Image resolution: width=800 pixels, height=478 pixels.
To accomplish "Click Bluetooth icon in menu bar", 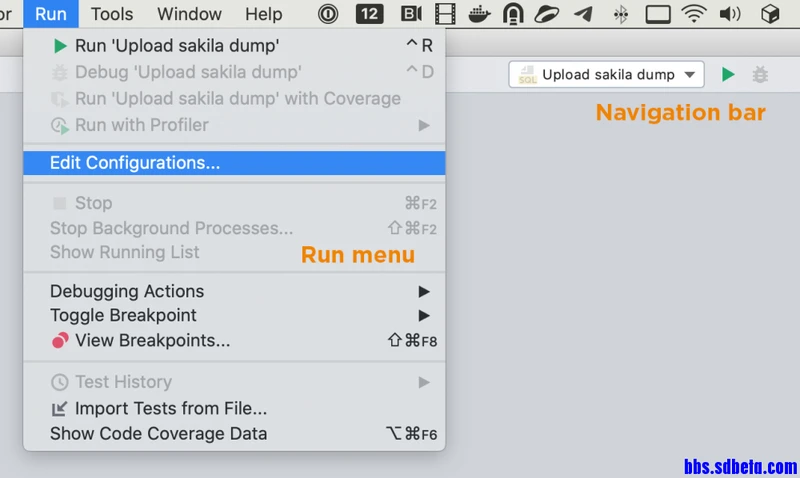I will [x=620, y=14].
